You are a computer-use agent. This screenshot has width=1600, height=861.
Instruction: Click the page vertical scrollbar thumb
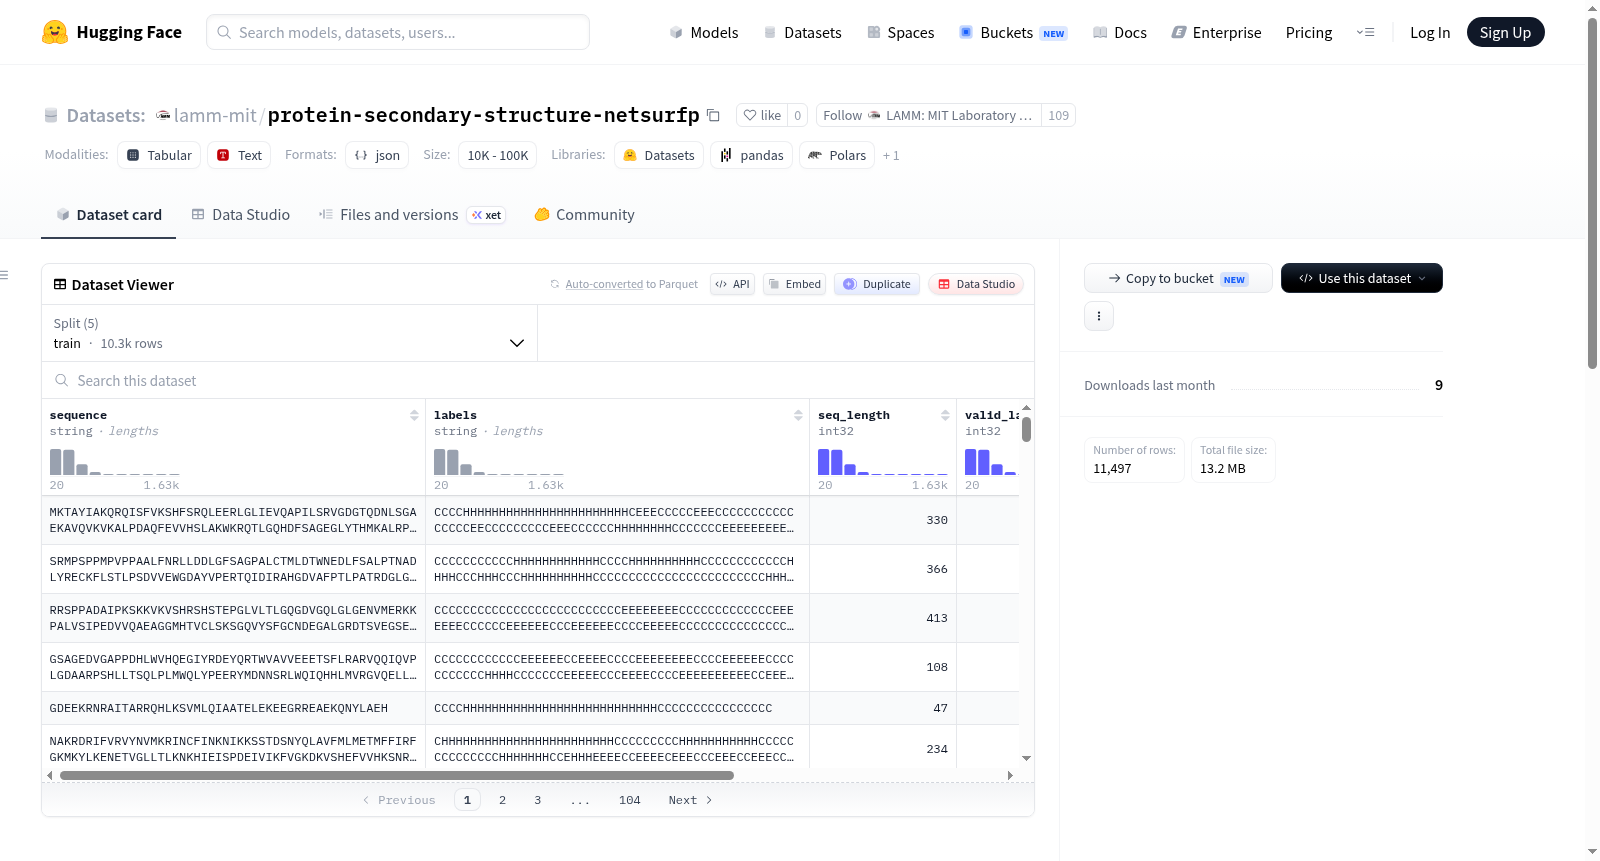pyautogui.click(x=1592, y=193)
